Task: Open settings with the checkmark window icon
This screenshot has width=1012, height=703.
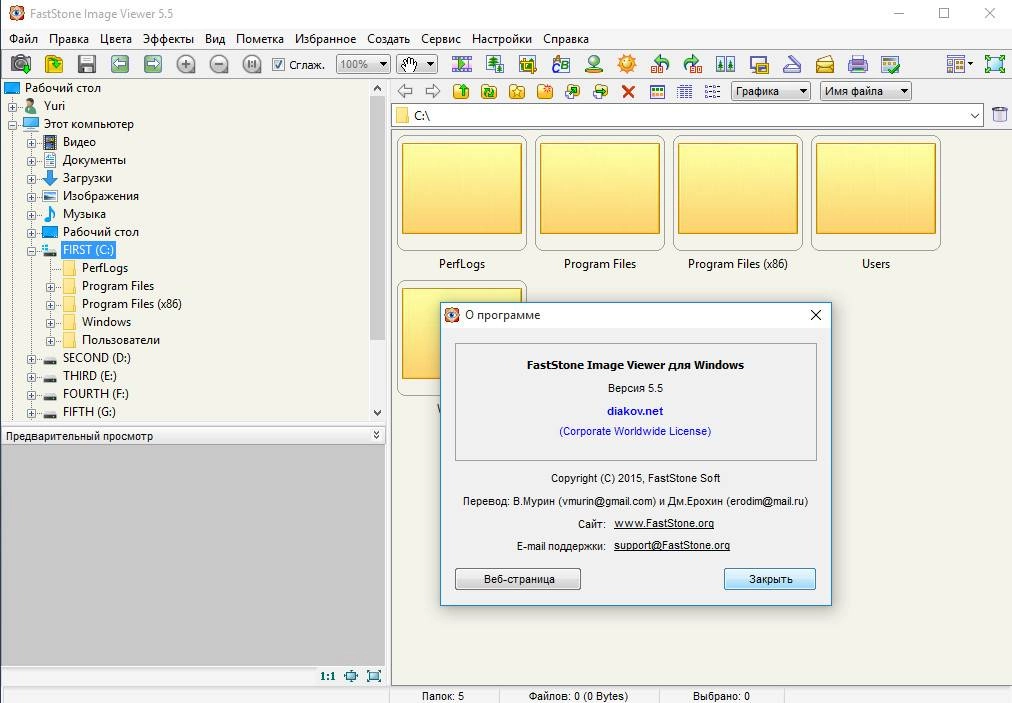Action: click(891, 64)
